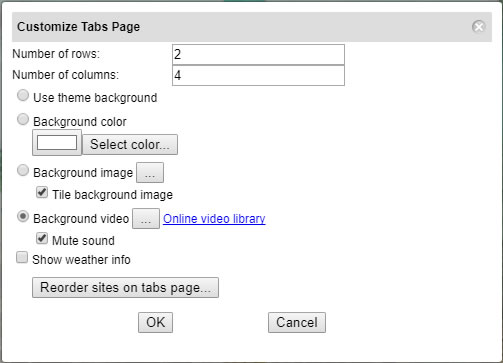Screen dimensions: 503x363
Task: Select the Background video radio button
Action: click(x=23, y=217)
